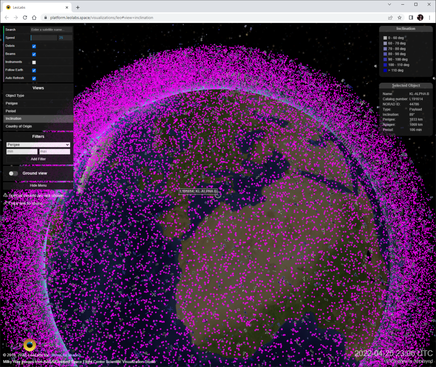Click the LeoLabs logo at bottom left

tap(30, 345)
